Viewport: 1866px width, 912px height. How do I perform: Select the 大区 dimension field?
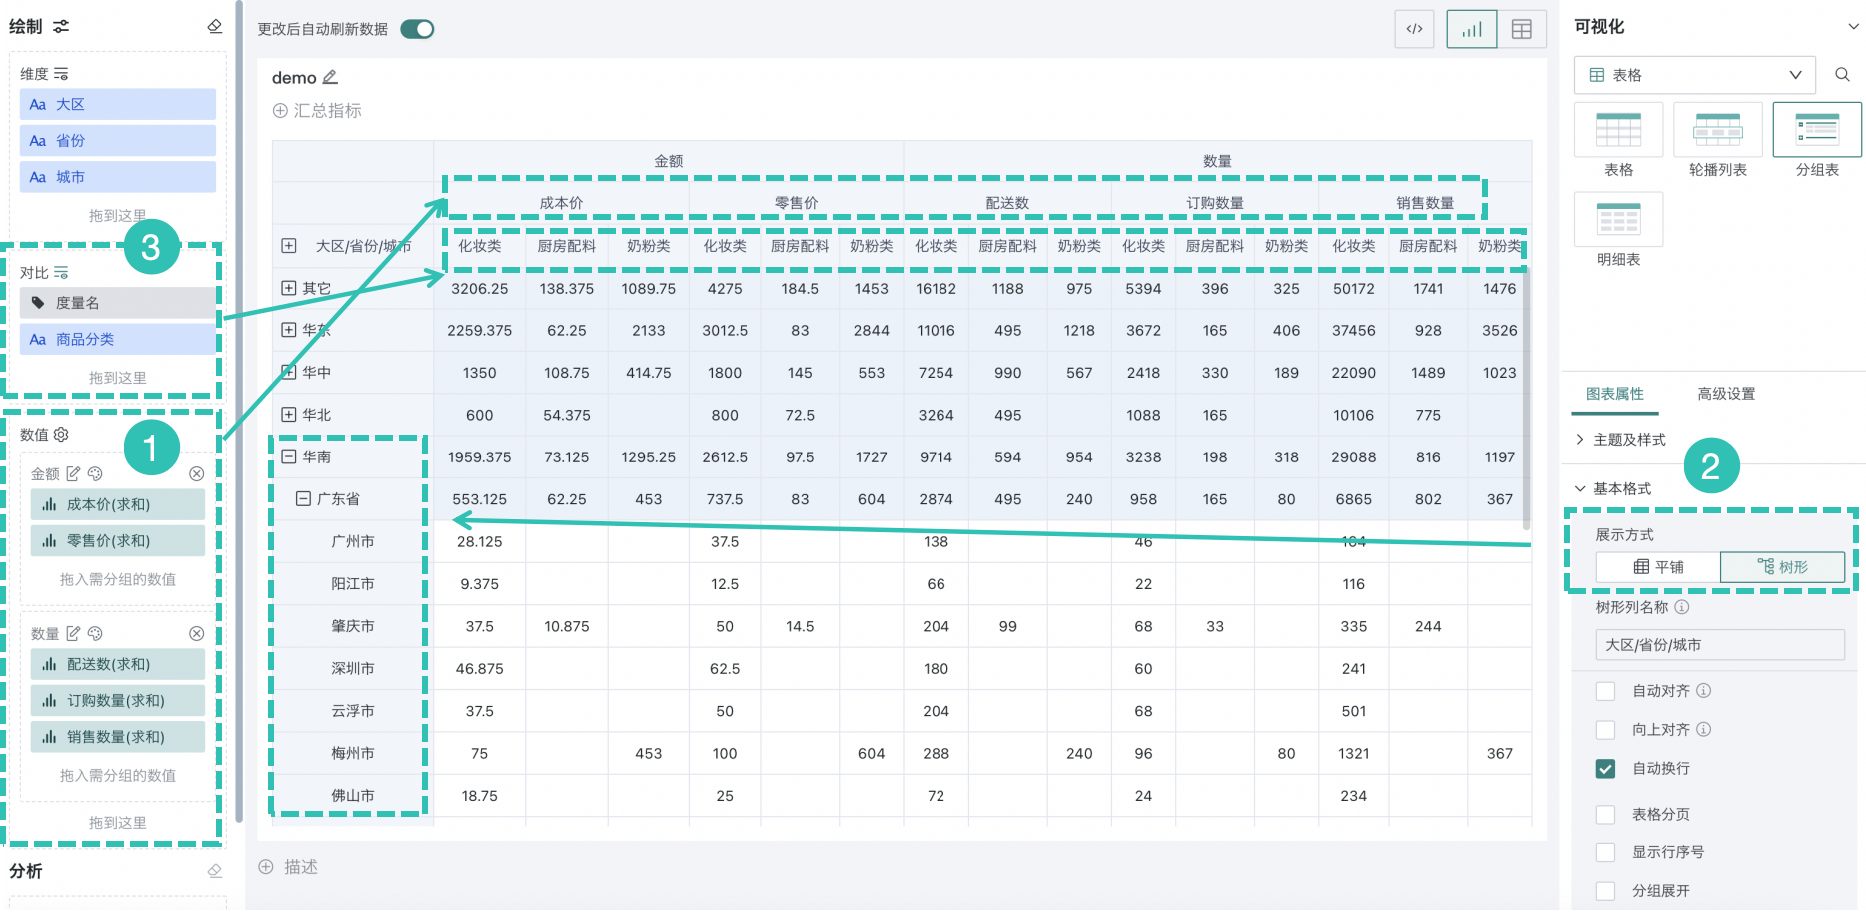pos(118,104)
